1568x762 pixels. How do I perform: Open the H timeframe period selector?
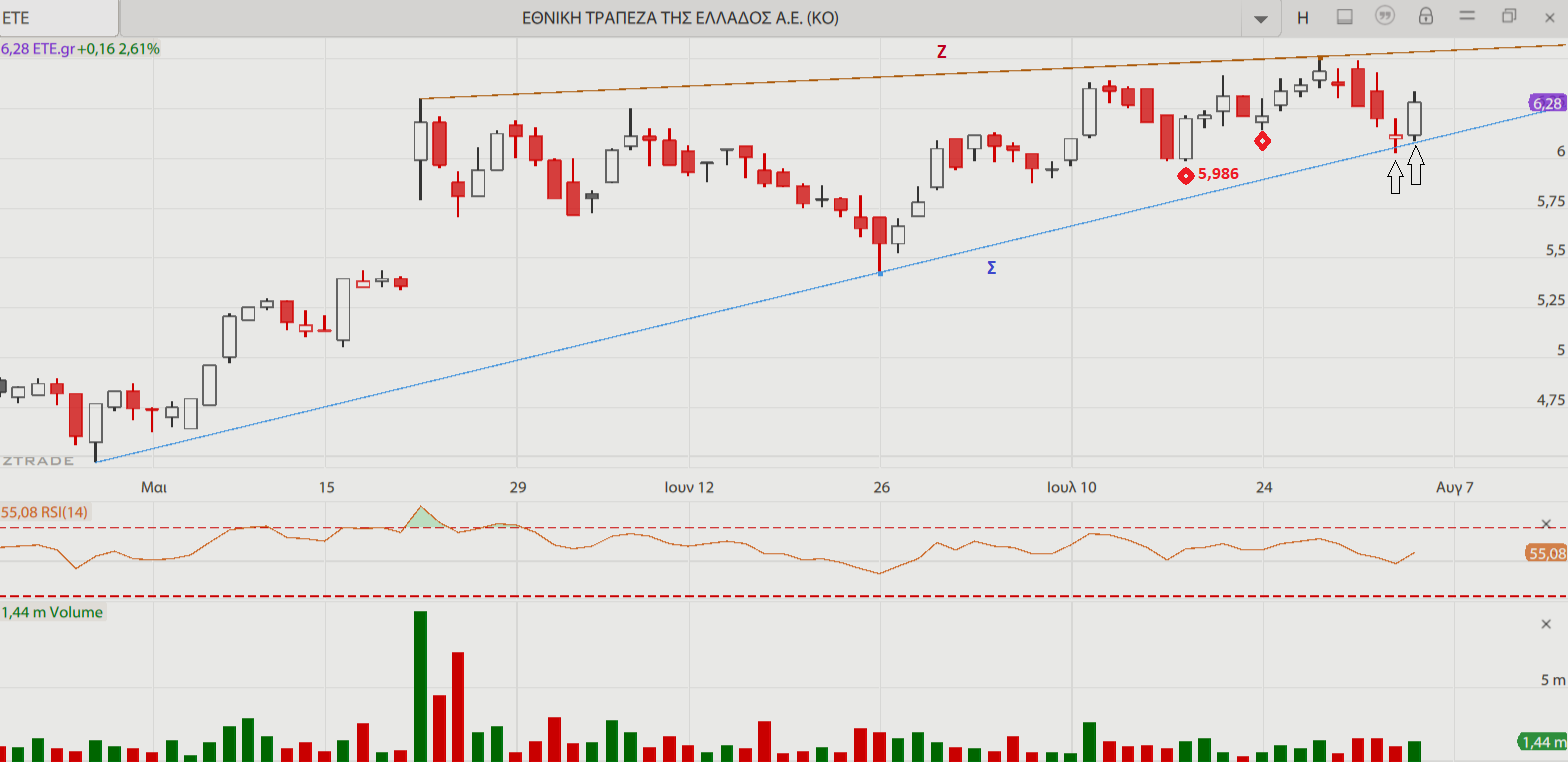pos(1303,17)
